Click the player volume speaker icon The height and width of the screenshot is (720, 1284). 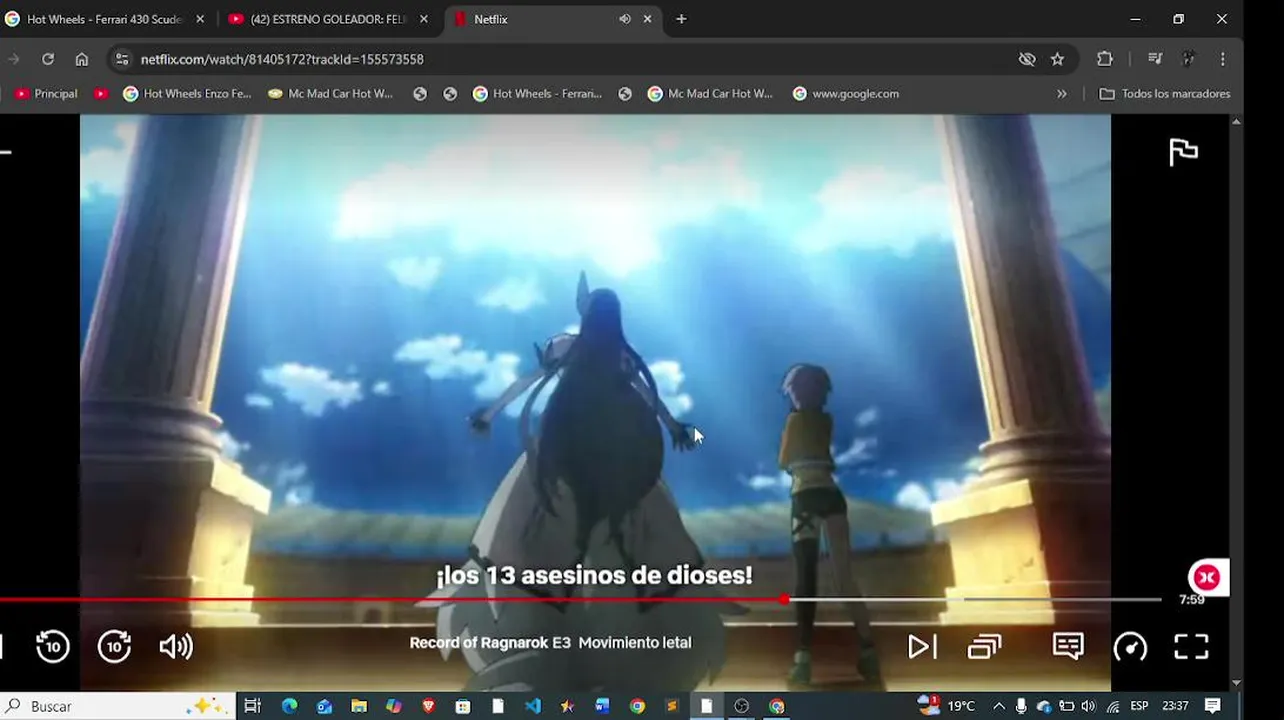176,647
